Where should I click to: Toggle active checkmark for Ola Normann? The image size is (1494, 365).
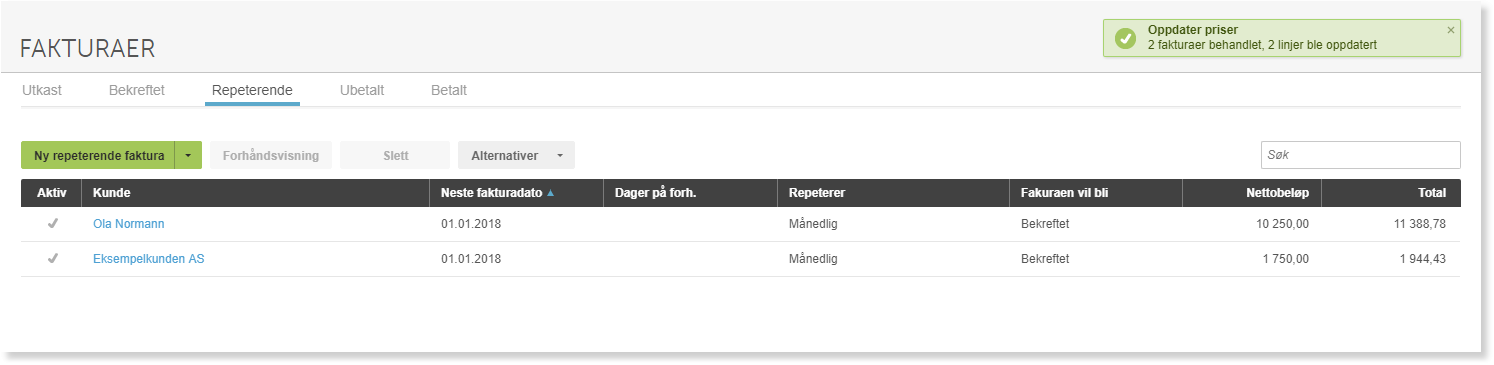coord(52,224)
